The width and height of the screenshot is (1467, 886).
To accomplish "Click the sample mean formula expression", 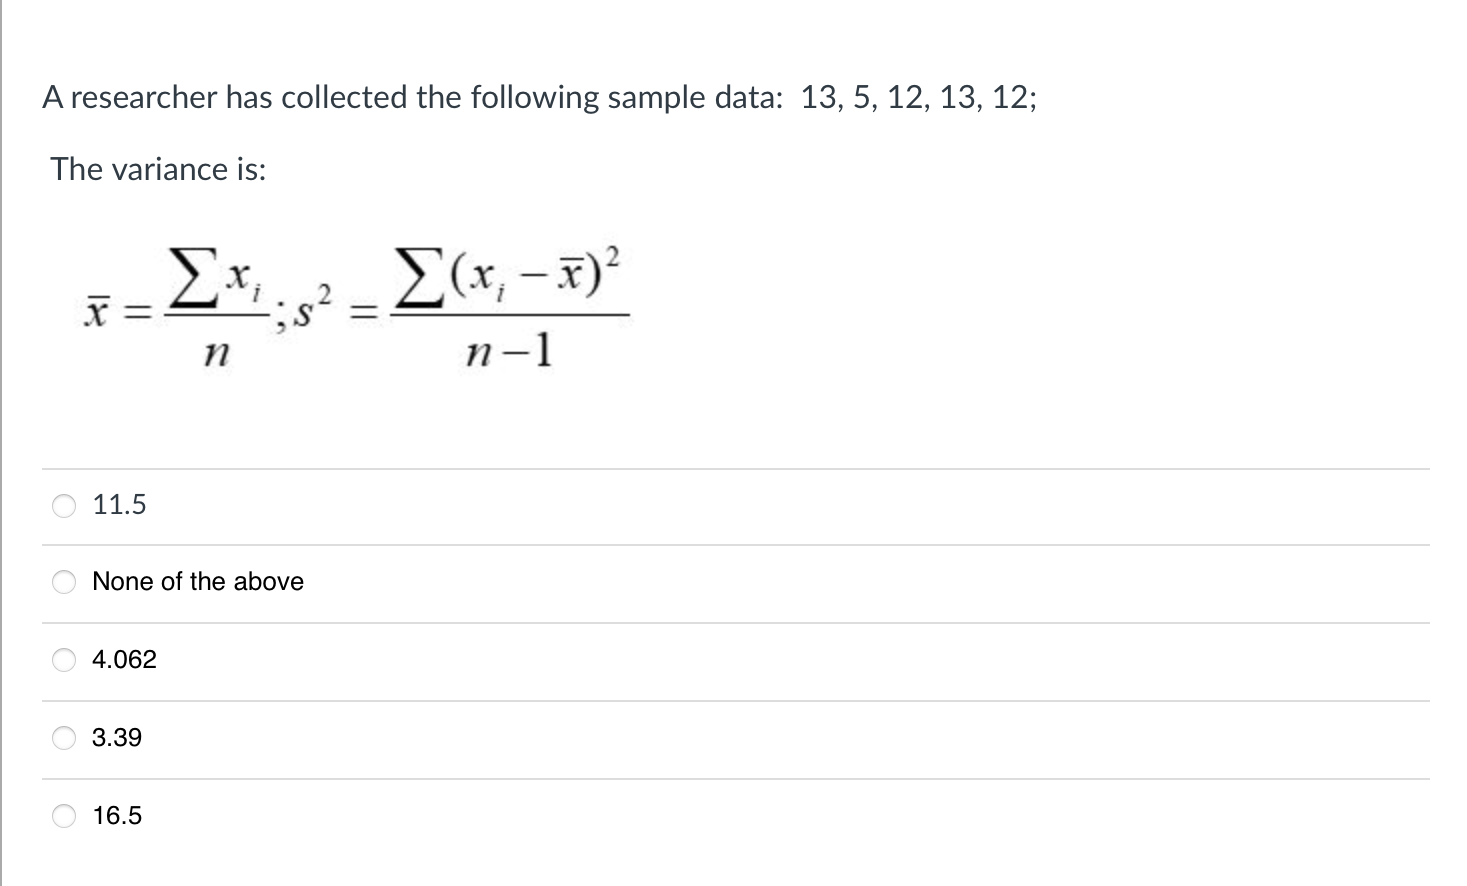I will [175, 305].
